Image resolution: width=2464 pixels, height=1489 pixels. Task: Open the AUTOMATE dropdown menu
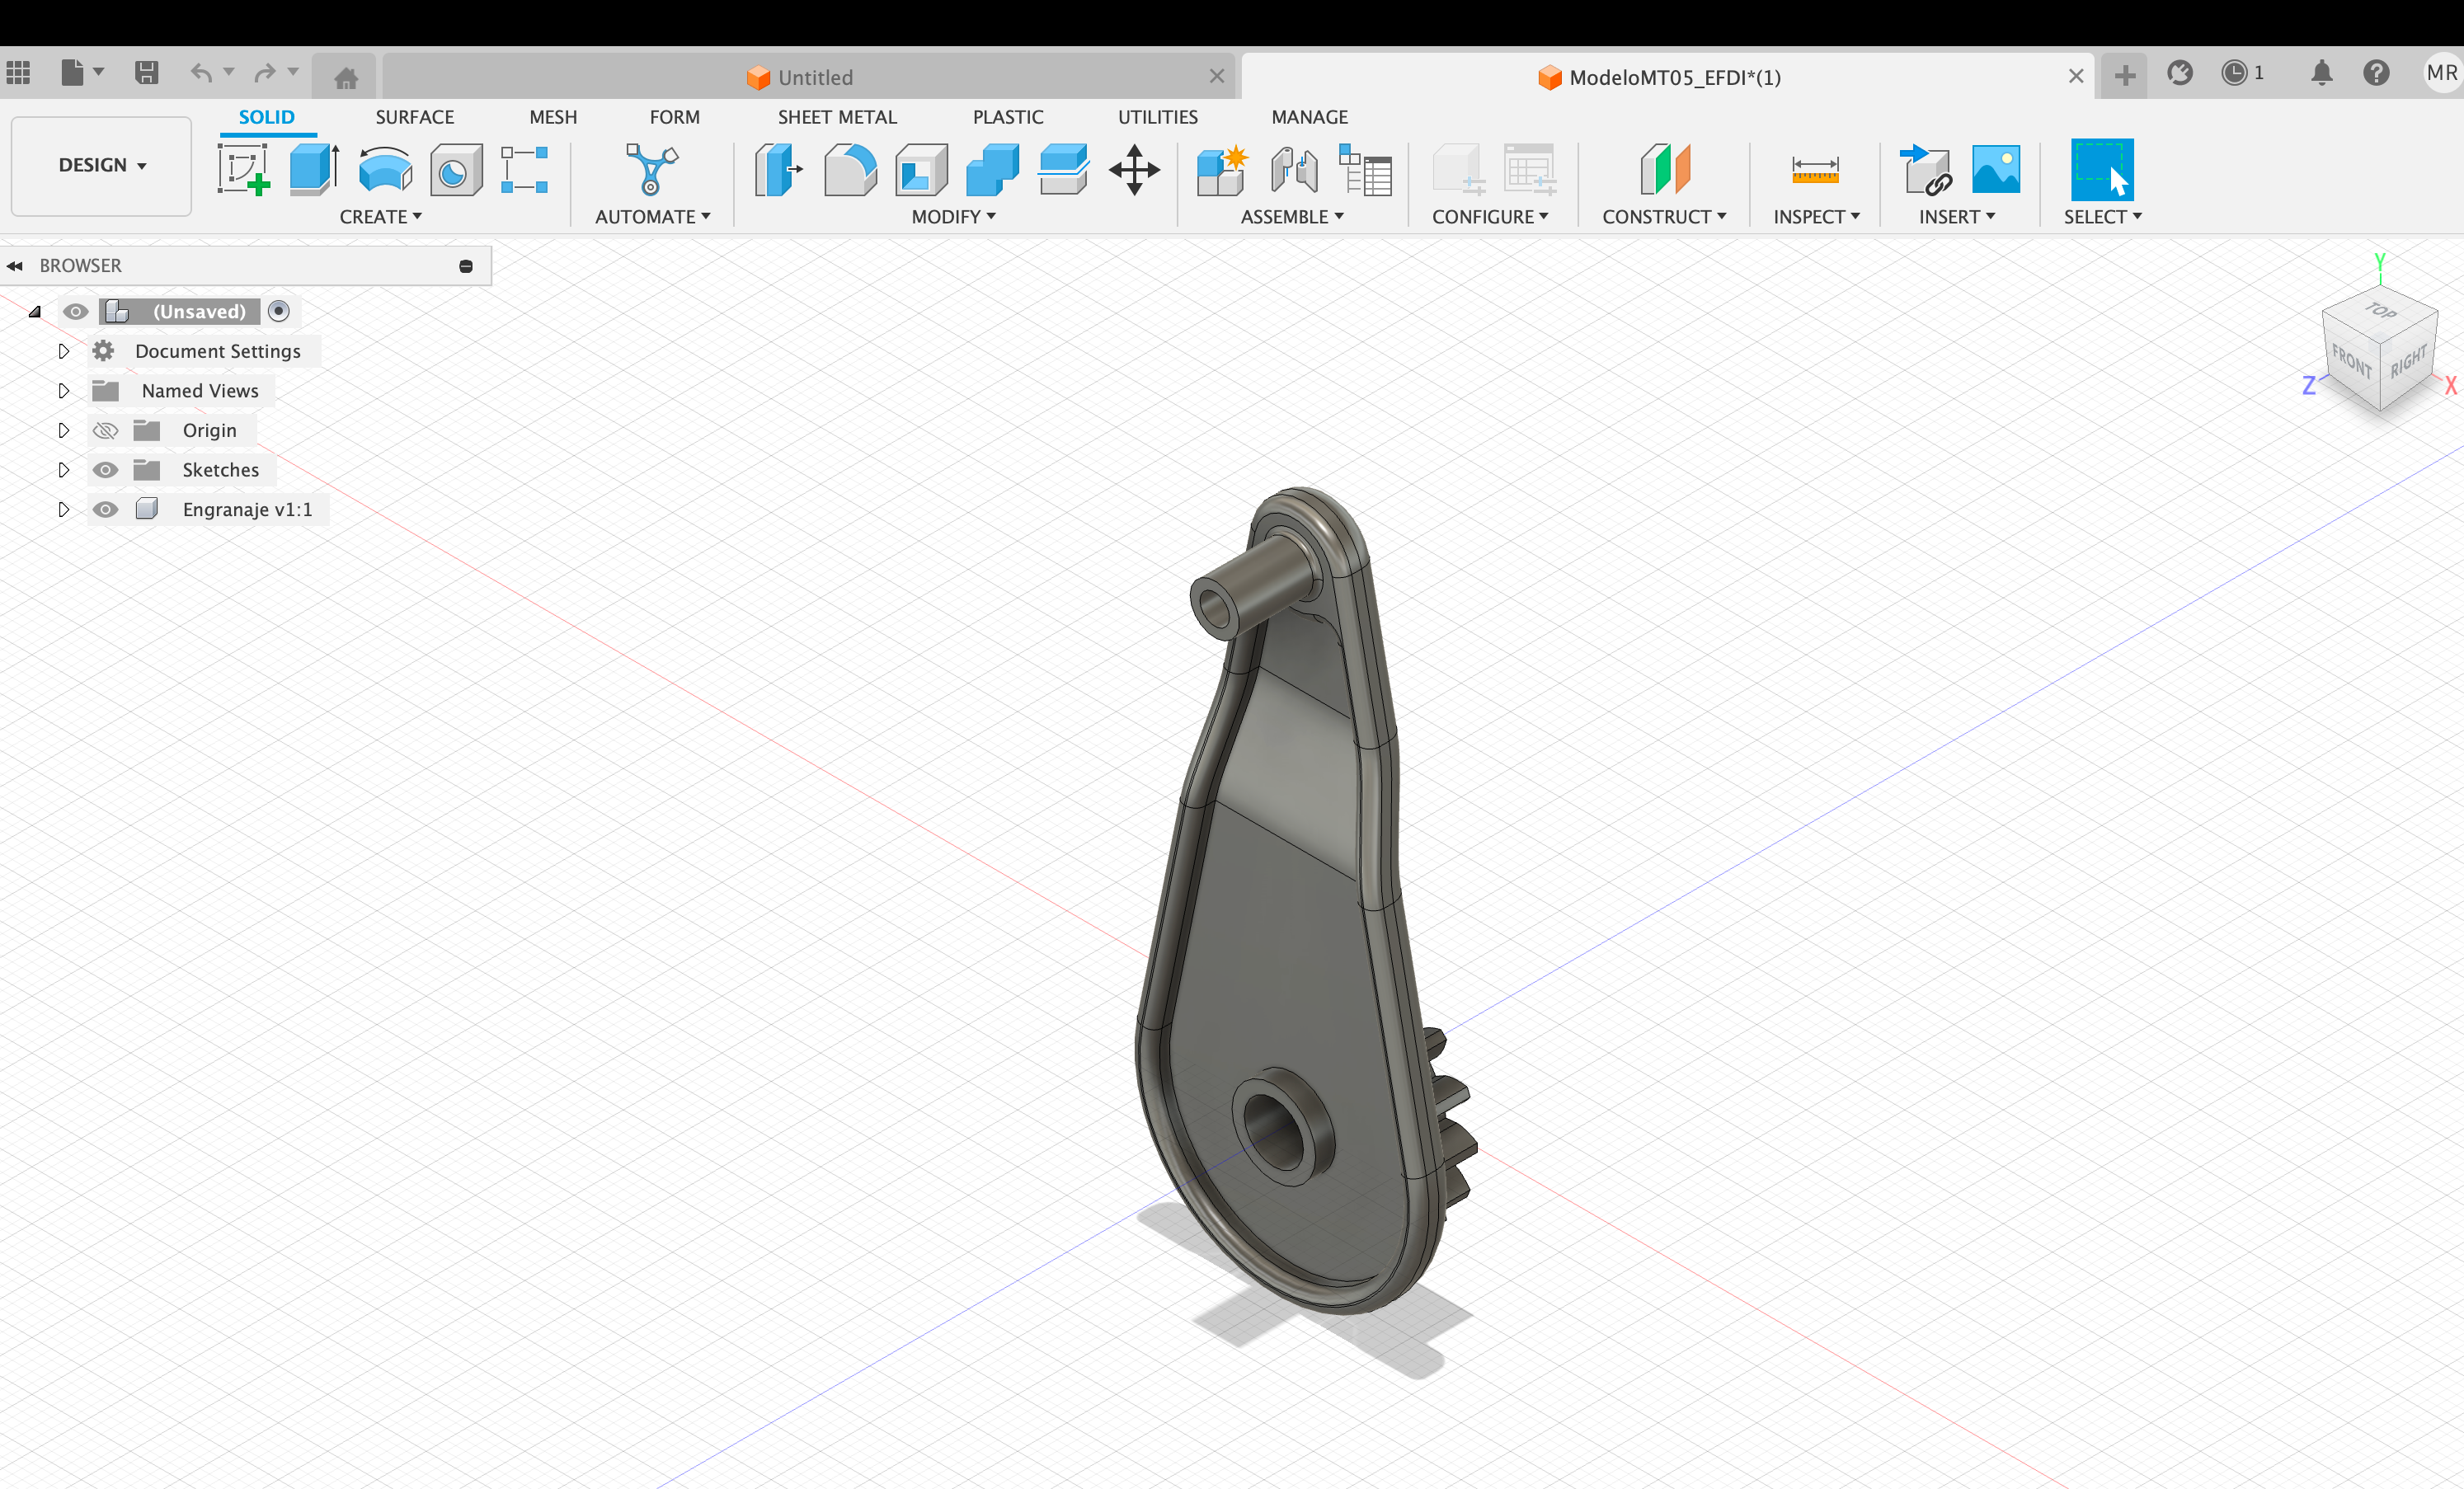click(x=652, y=217)
